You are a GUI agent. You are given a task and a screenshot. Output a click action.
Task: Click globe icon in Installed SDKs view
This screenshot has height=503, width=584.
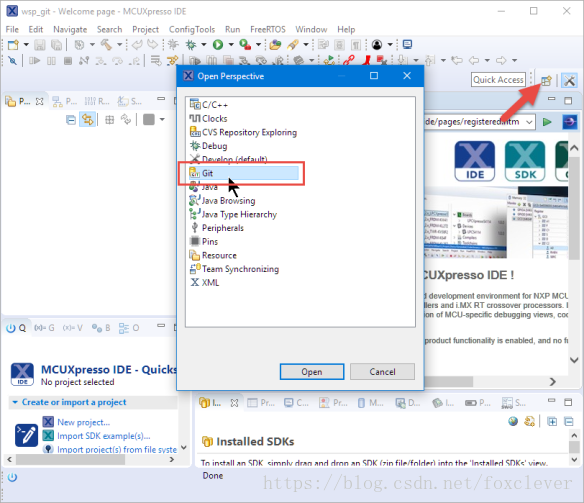point(513,421)
